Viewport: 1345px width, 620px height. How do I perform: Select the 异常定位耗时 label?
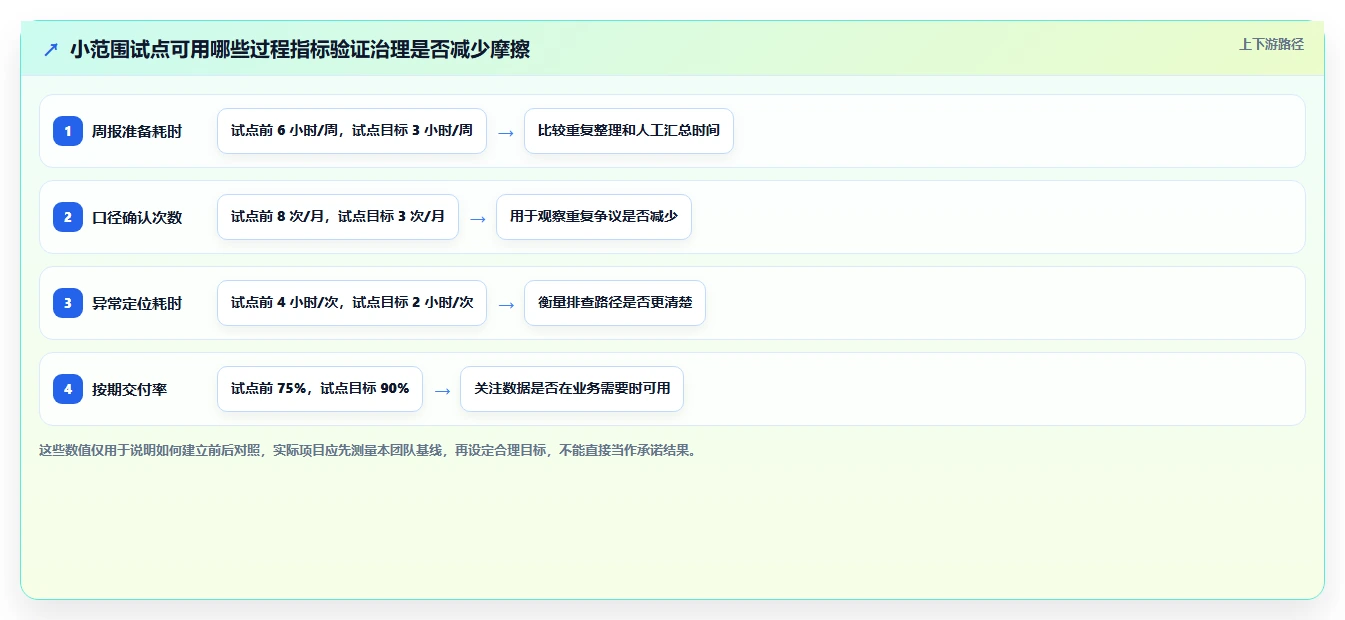click(137, 303)
